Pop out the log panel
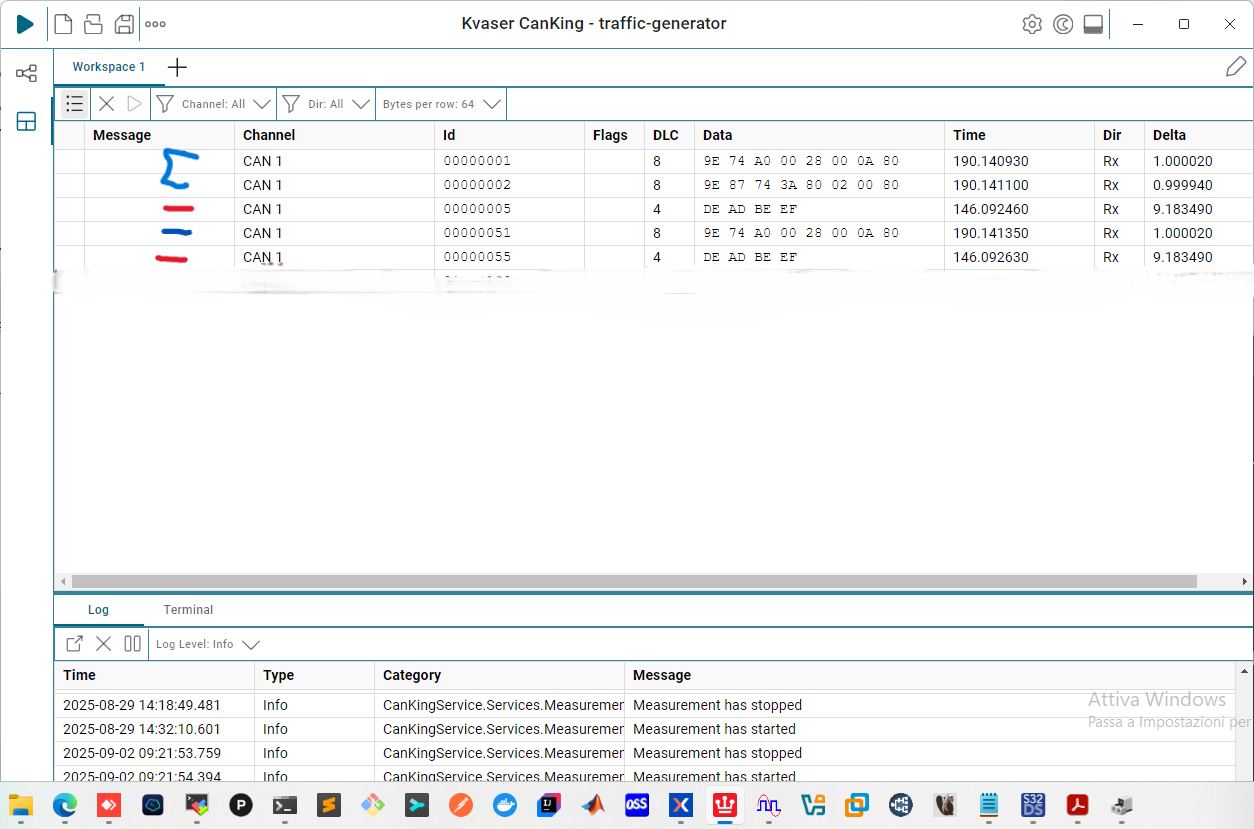This screenshot has height=829, width=1254. click(x=74, y=644)
